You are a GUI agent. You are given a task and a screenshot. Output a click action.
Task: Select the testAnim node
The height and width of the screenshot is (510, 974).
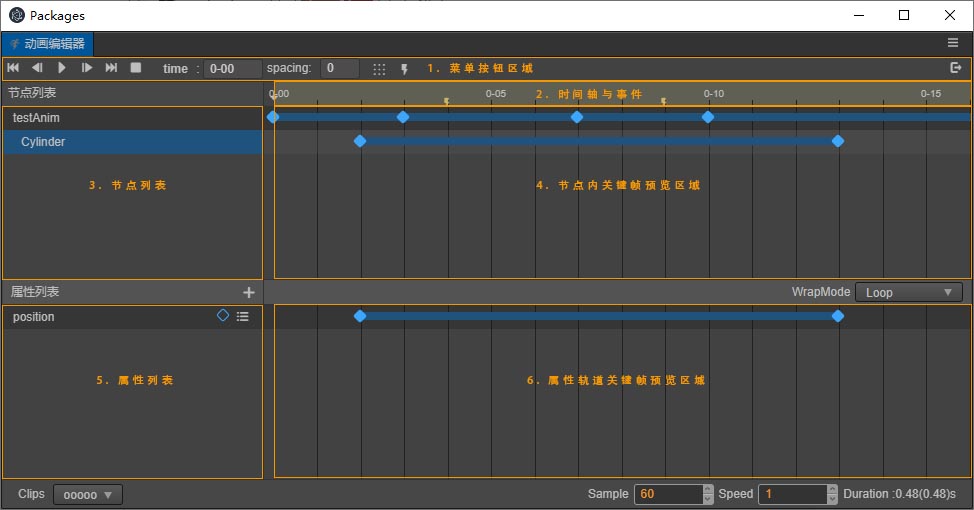point(132,118)
